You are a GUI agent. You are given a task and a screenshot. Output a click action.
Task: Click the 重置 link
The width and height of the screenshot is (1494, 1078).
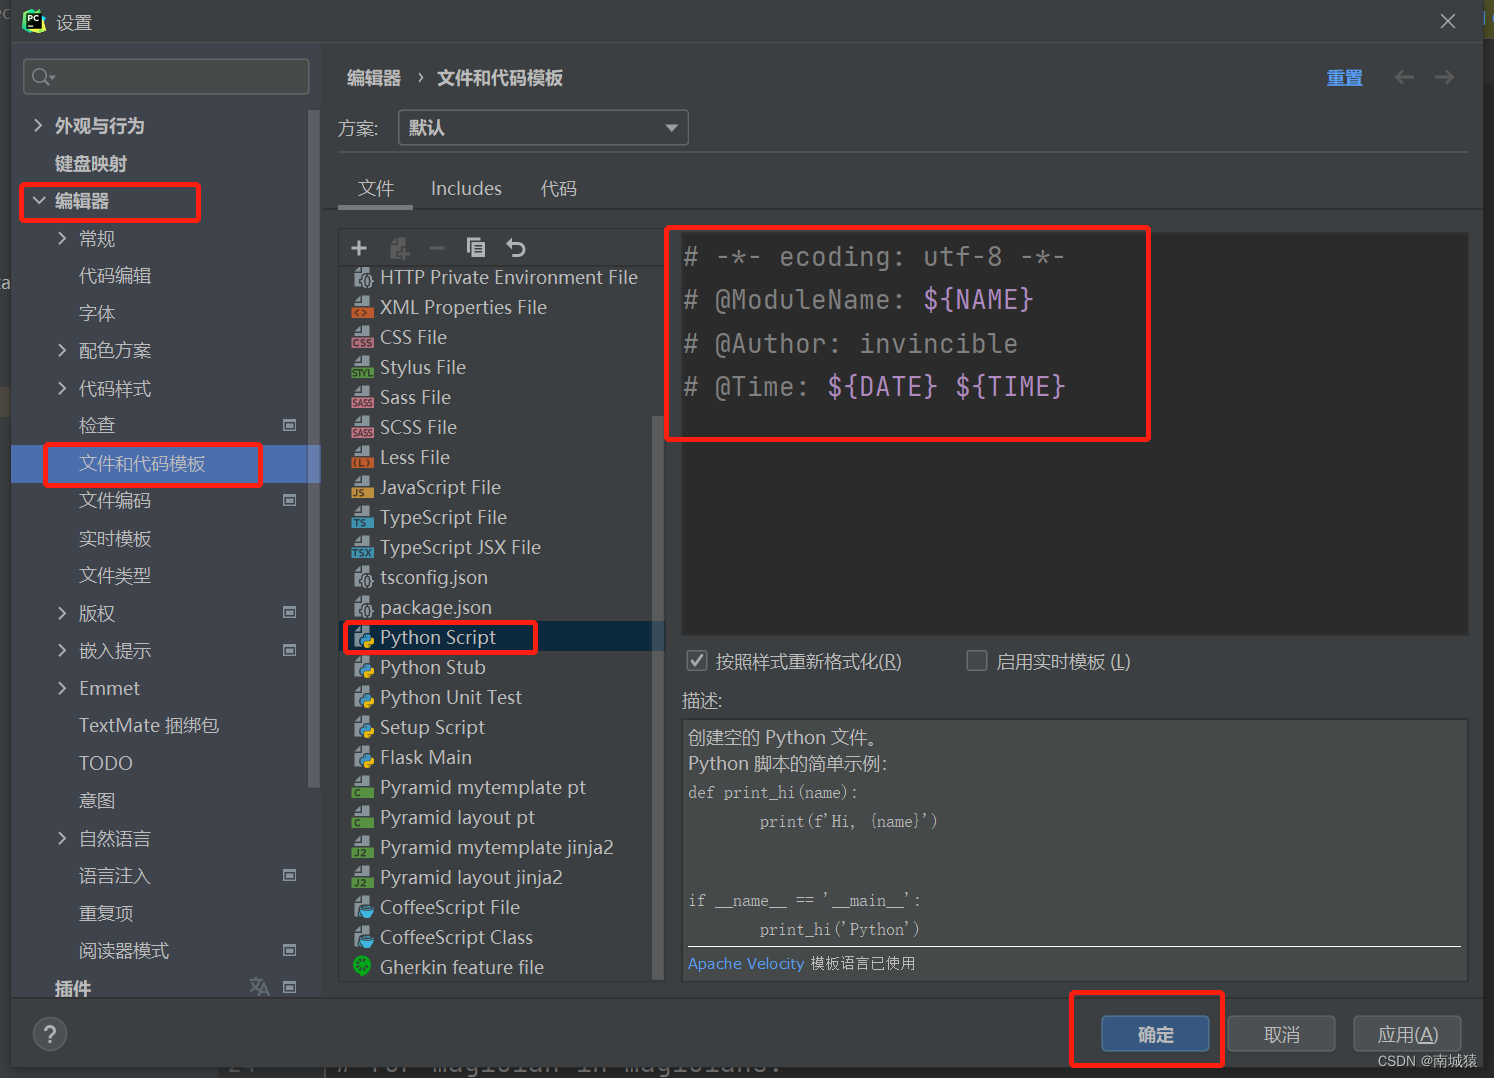(1344, 78)
